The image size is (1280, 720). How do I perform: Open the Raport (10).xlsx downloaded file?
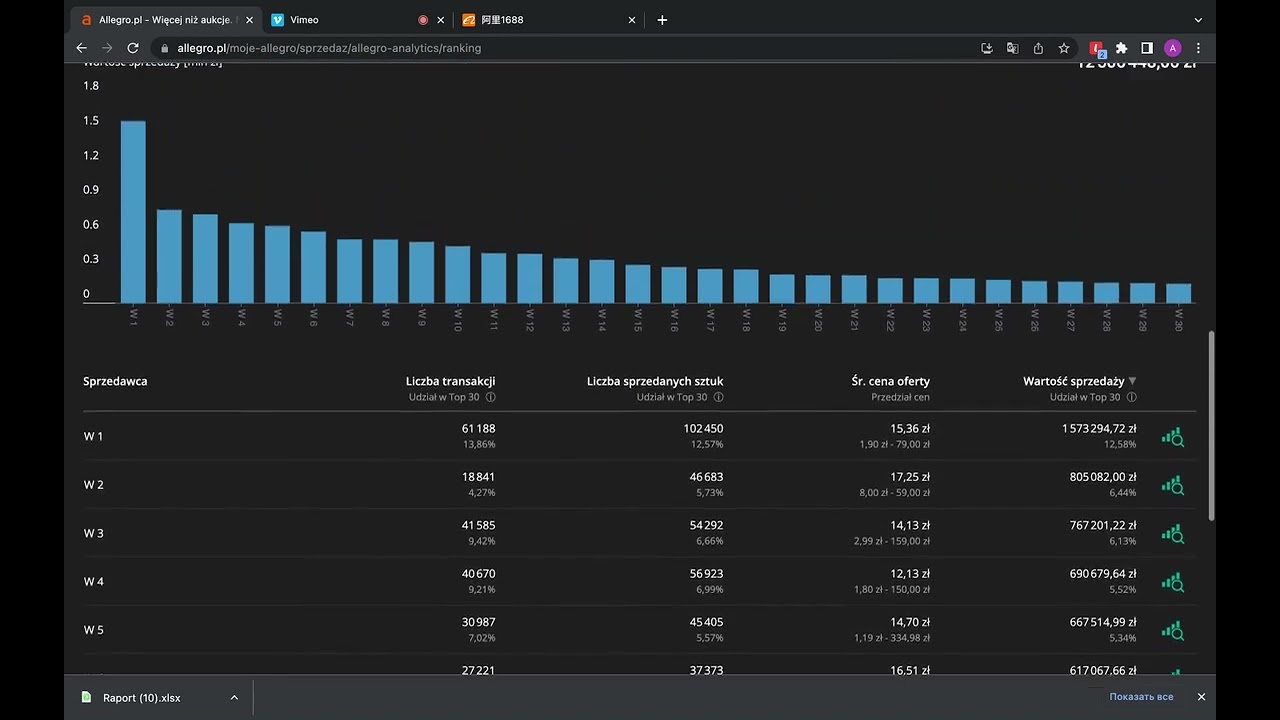(140, 697)
